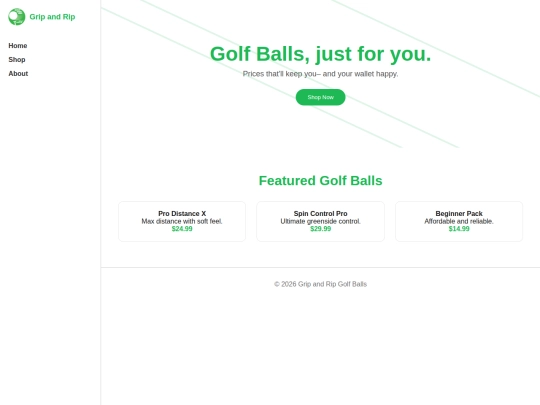
Task: Click 'Max distance with soft feel' description
Action: click(x=182, y=221)
